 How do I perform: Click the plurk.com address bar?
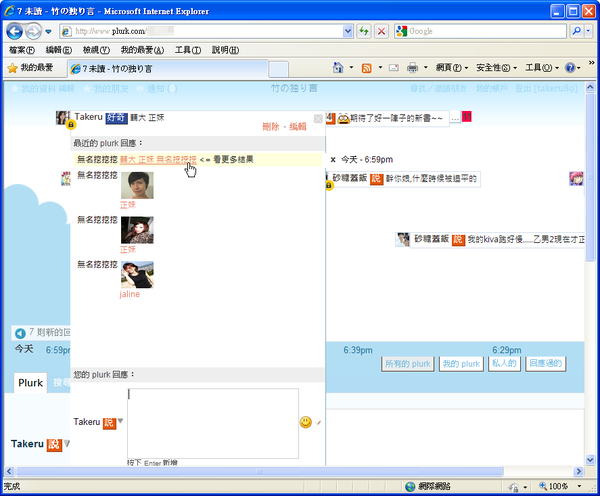point(201,31)
